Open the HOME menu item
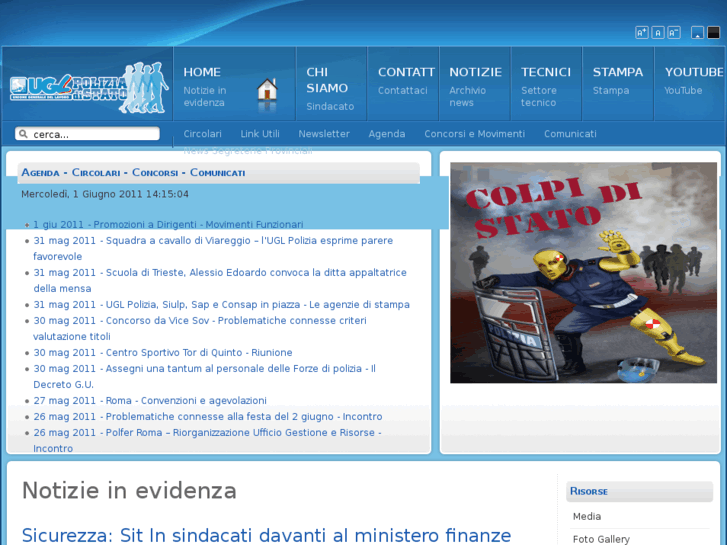 235,83
